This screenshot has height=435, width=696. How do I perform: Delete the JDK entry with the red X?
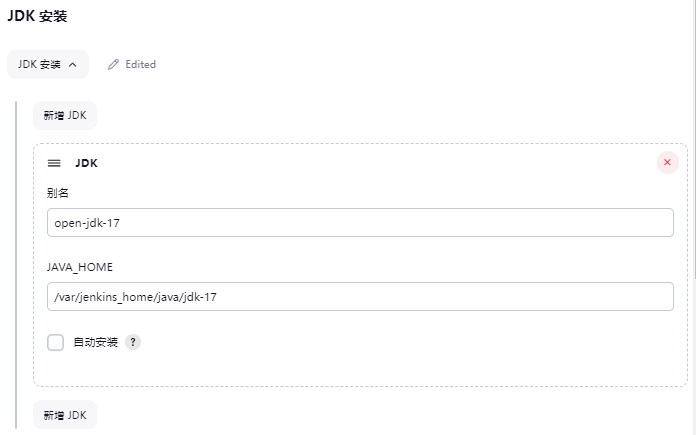[667, 162]
